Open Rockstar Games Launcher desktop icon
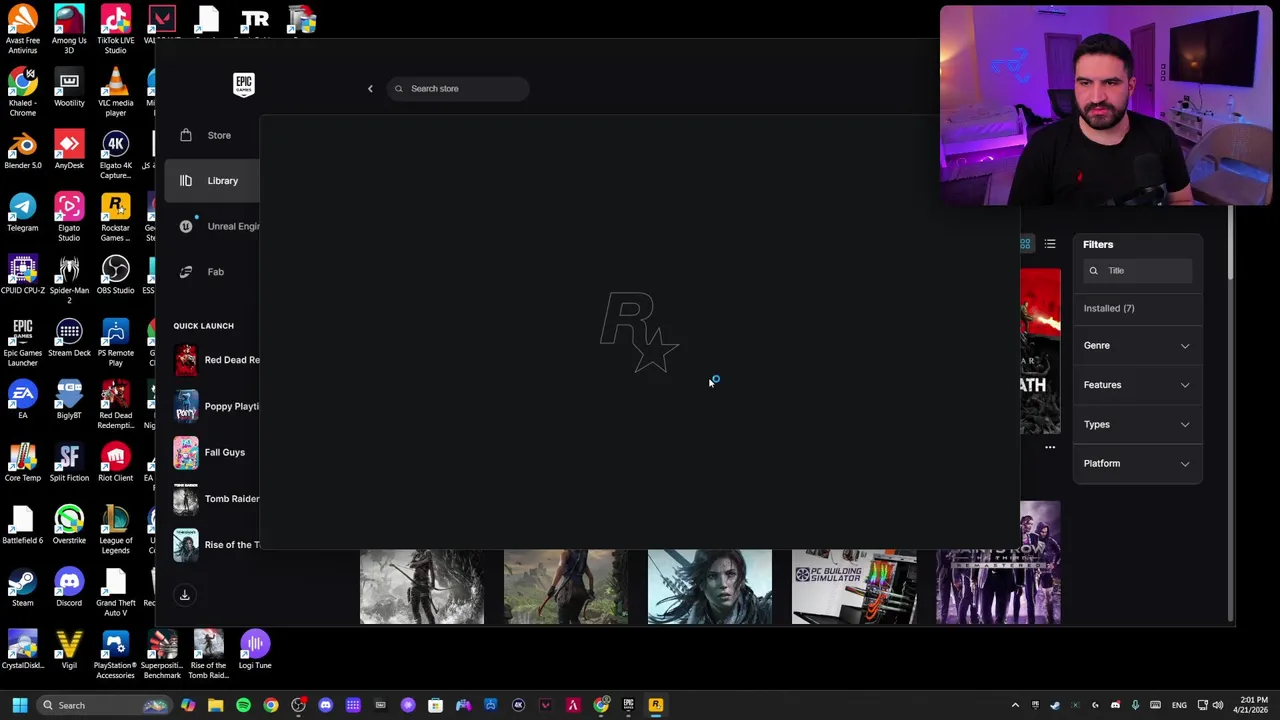The height and width of the screenshot is (720, 1280). click(115, 218)
